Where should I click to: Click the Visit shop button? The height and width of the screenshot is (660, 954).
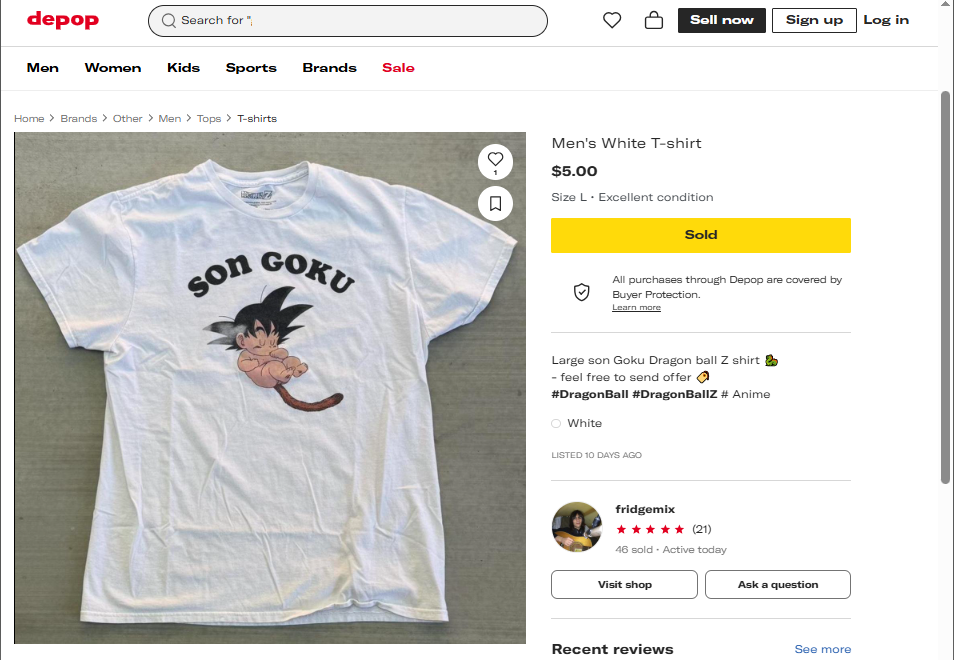coord(624,584)
